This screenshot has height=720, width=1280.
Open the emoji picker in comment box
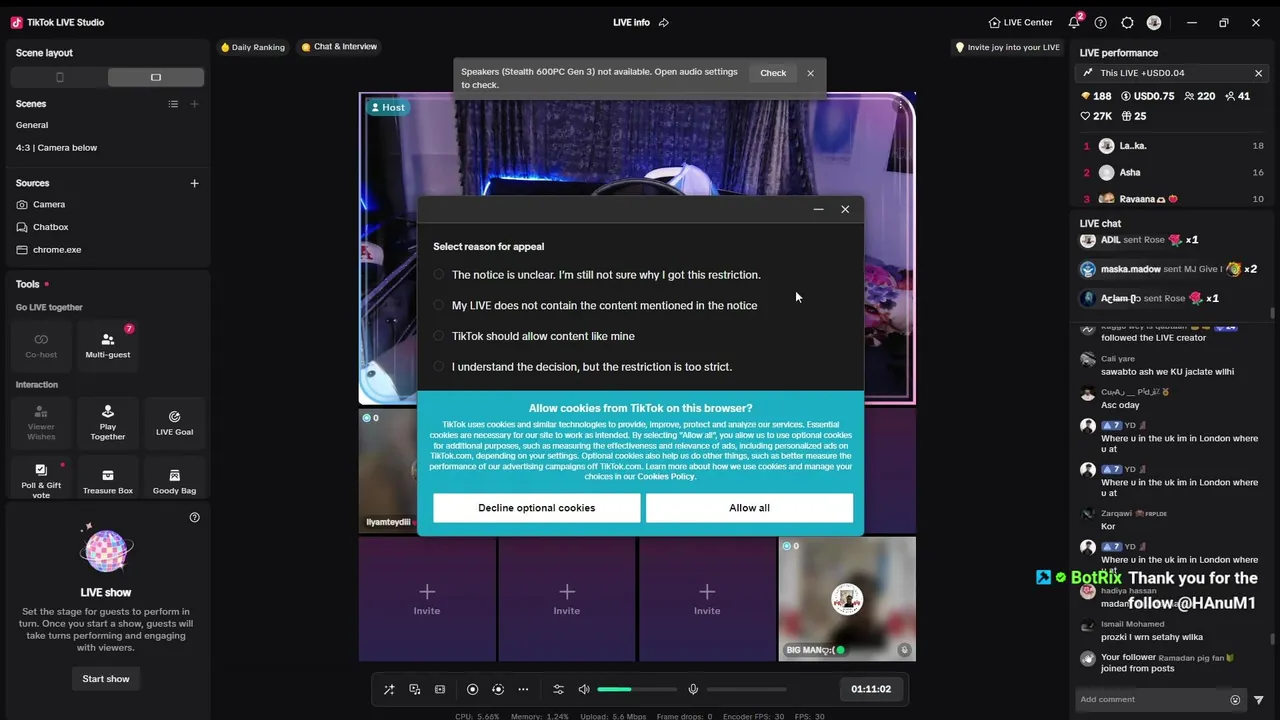[x=1236, y=700]
